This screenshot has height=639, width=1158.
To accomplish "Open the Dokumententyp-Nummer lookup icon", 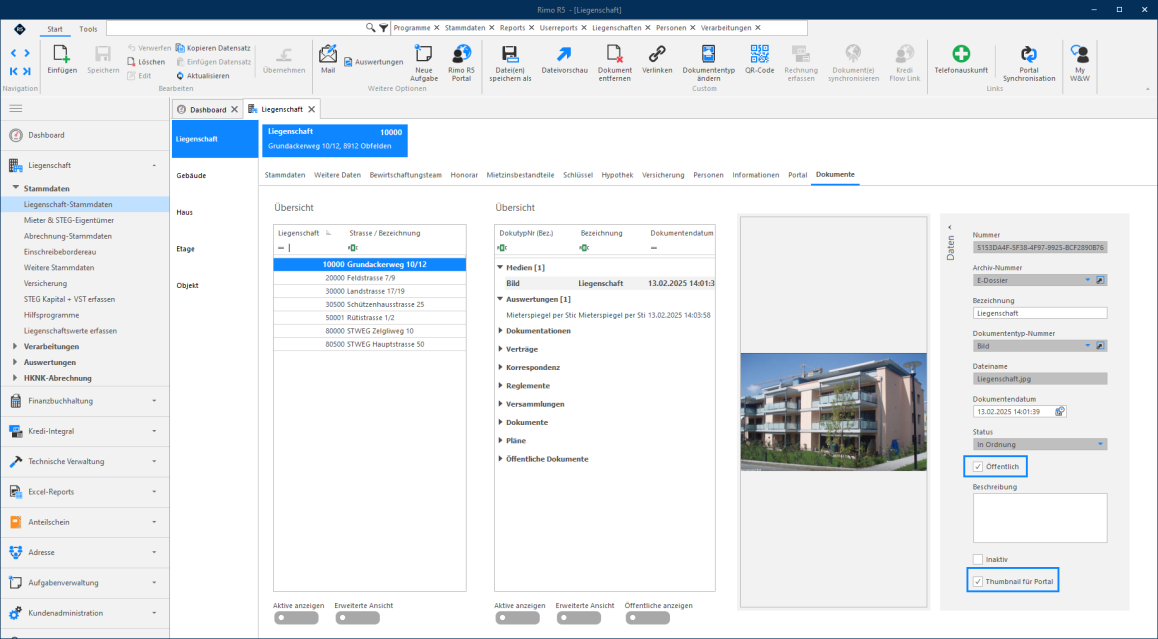I will coord(1100,346).
